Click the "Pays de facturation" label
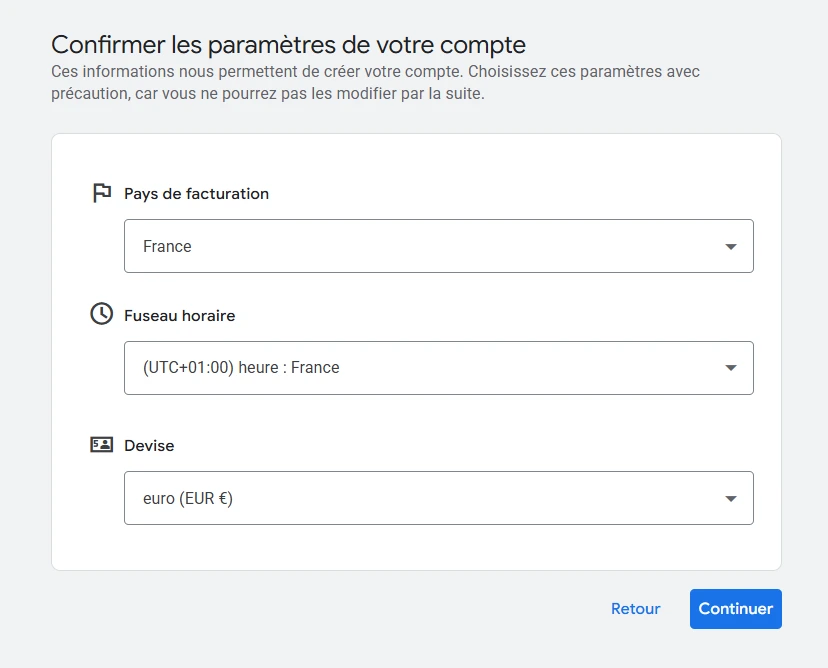The image size is (828, 668). pos(196,194)
